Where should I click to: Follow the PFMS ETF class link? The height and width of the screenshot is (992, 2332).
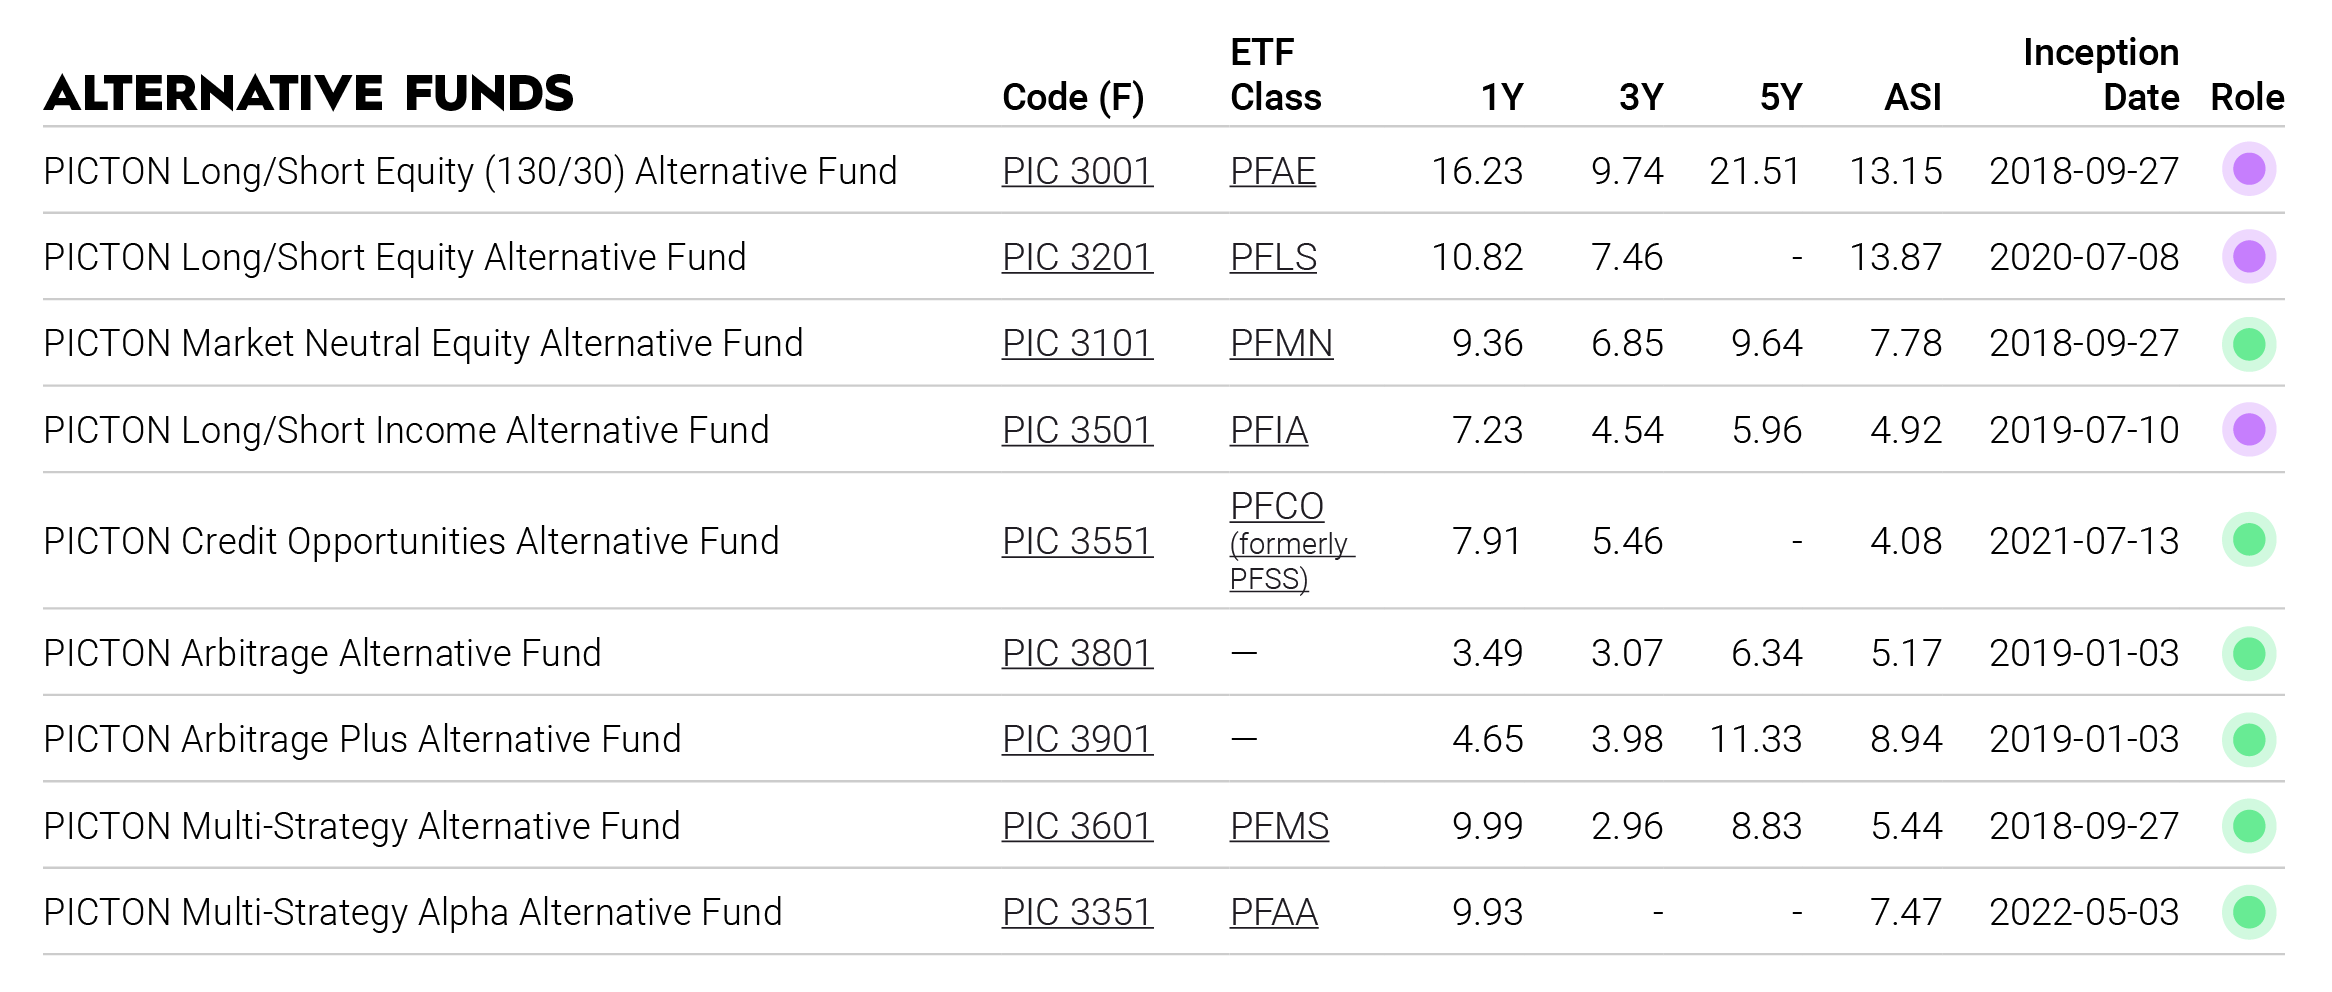pos(1279,826)
